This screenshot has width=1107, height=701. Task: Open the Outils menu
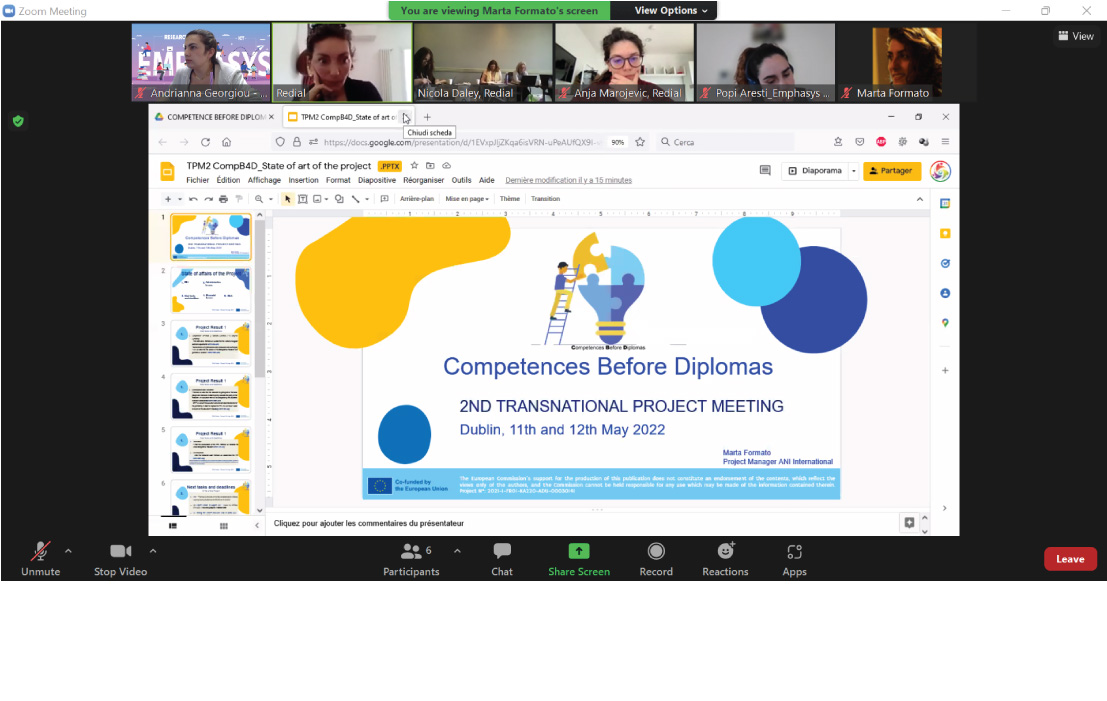462,180
